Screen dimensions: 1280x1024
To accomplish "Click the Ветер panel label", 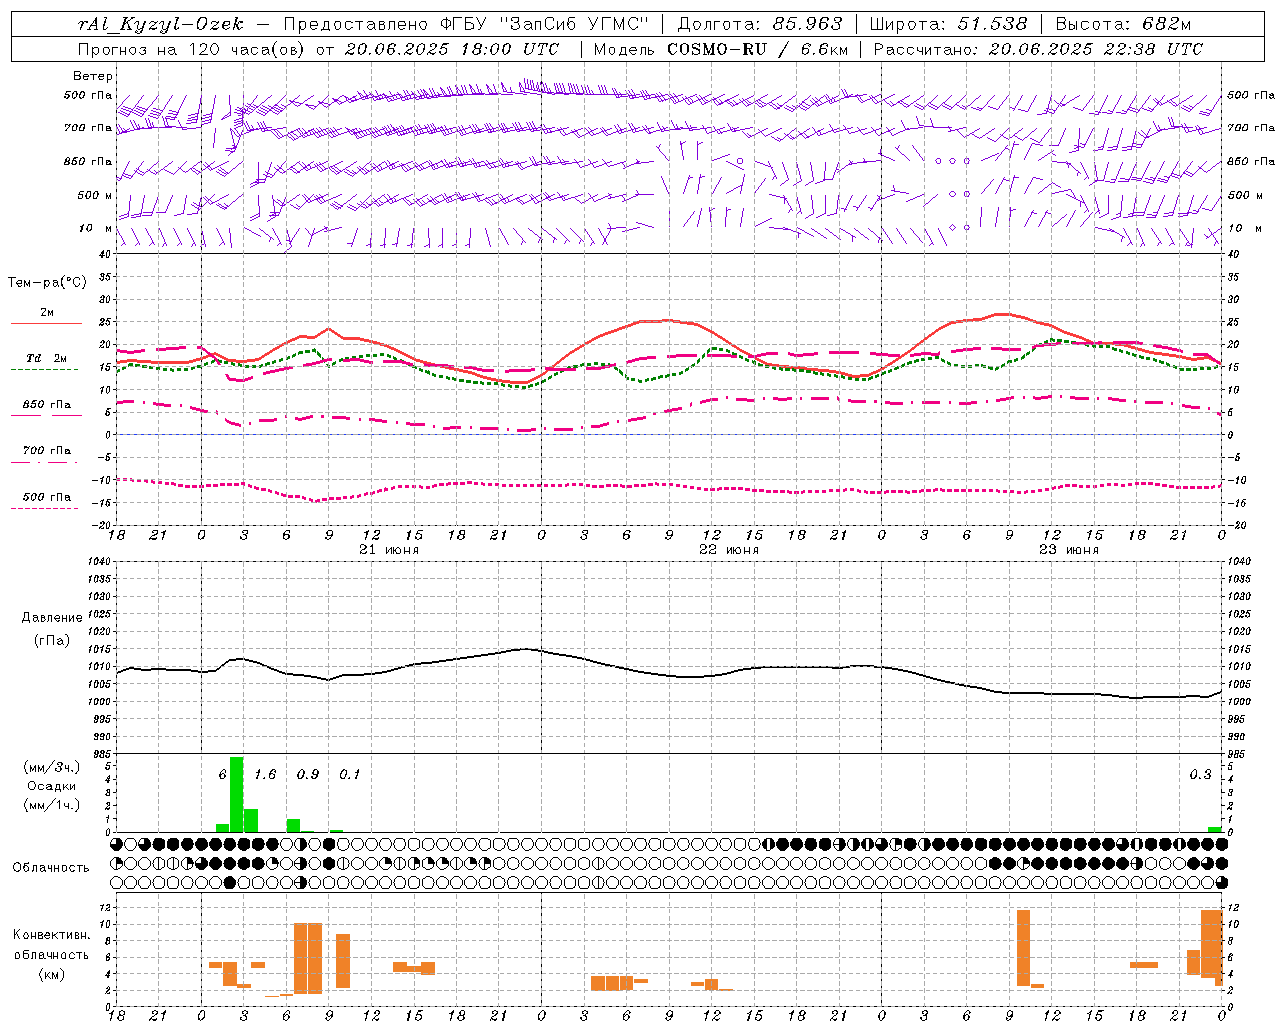I will coord(93,76).
